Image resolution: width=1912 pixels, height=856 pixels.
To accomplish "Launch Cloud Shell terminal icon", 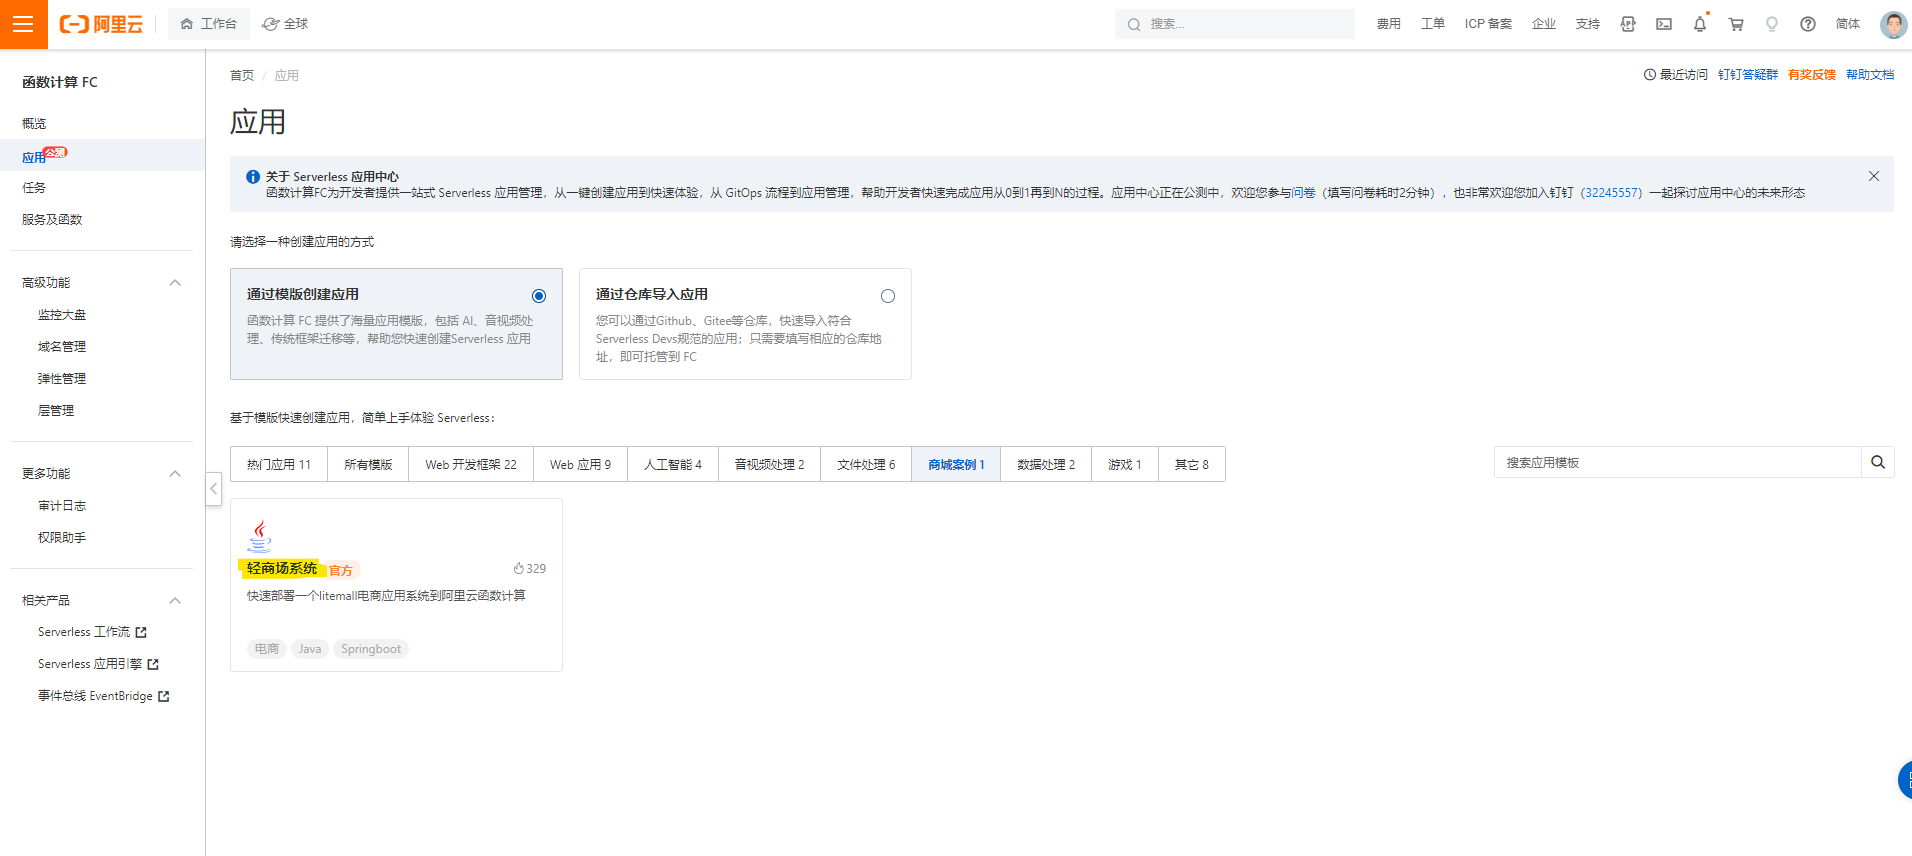I will (x=1664, y=24).
